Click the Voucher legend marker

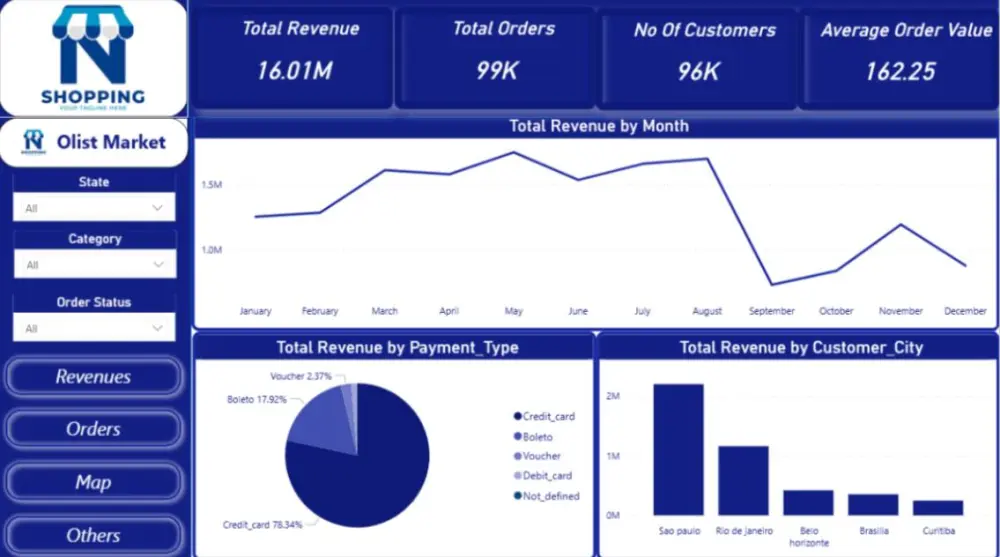click(x=518, y=456)
